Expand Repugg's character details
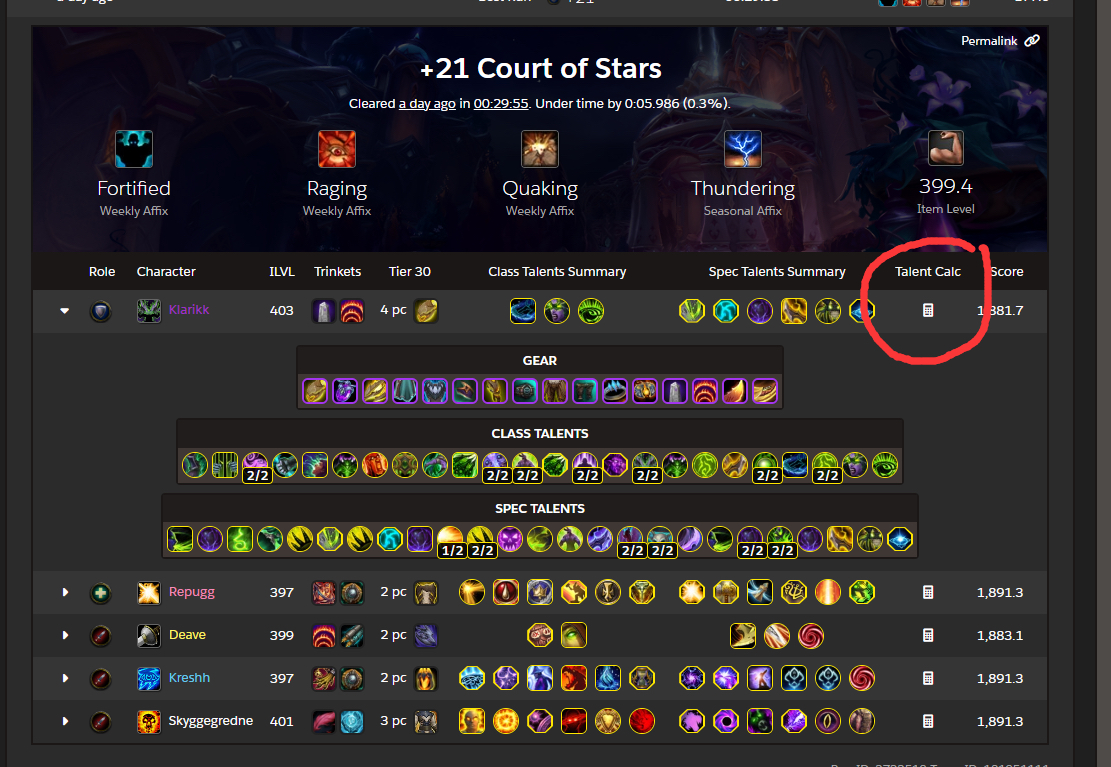 65,593
